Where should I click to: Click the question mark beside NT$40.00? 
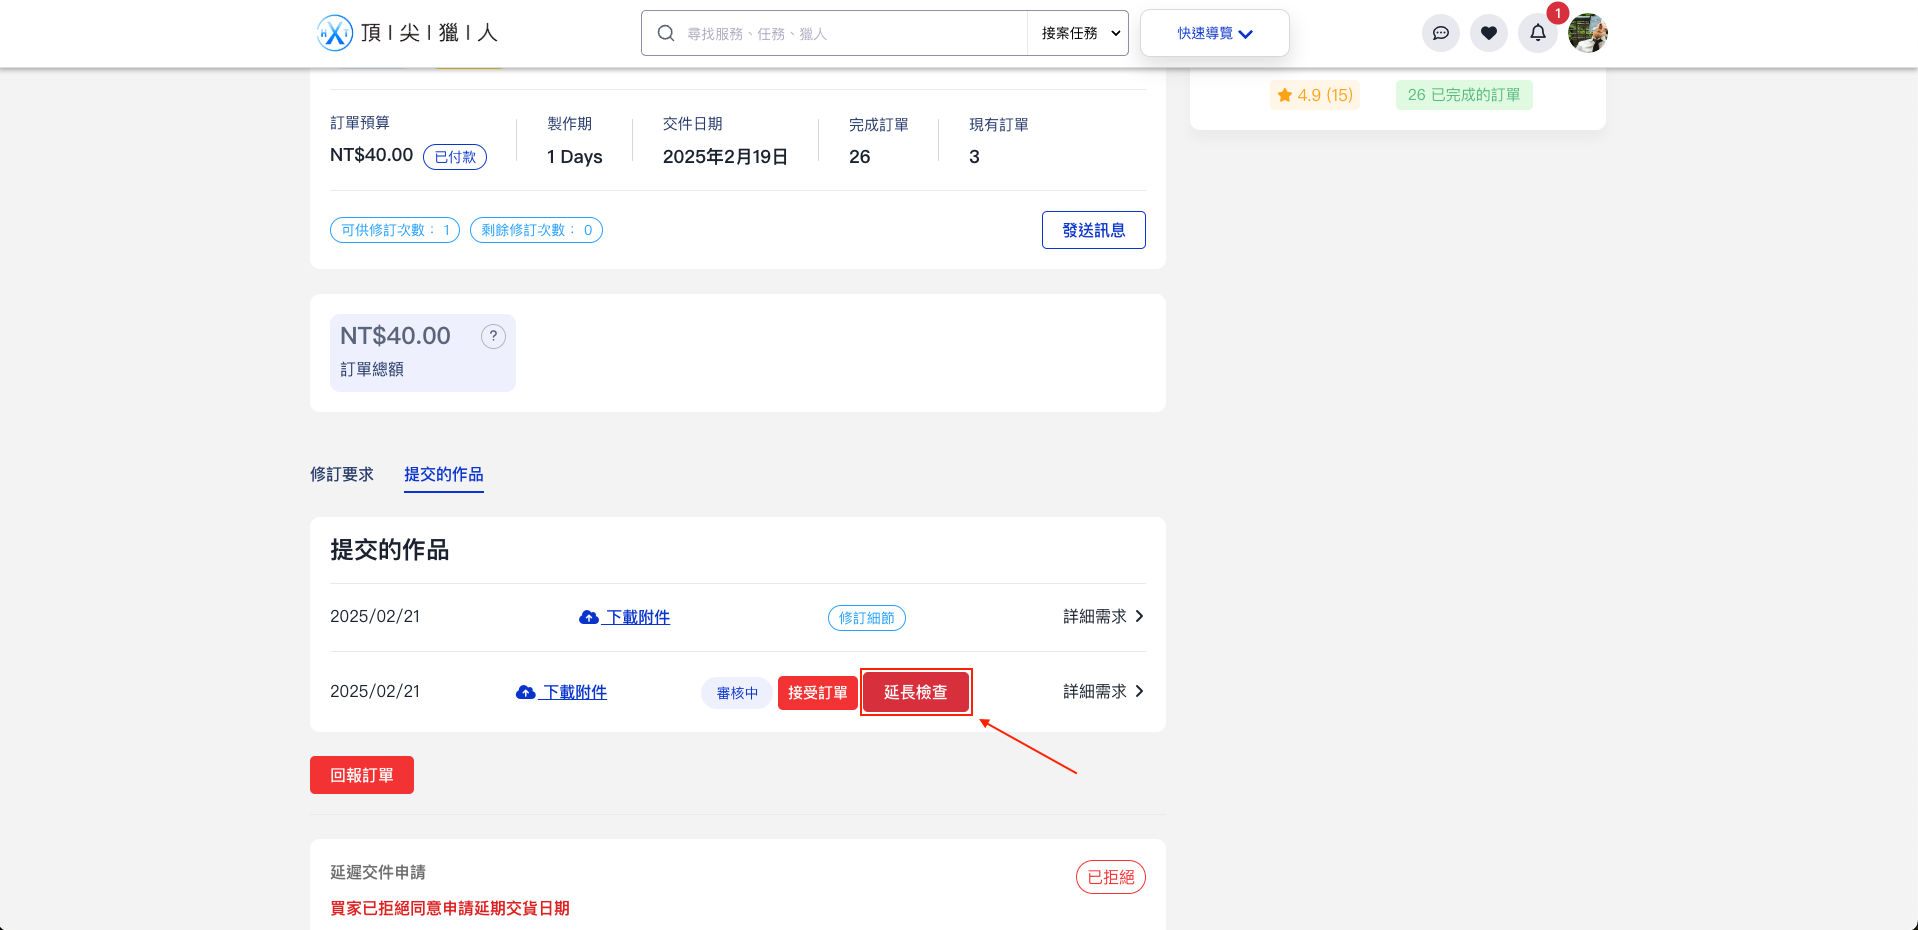coord(493,337)
